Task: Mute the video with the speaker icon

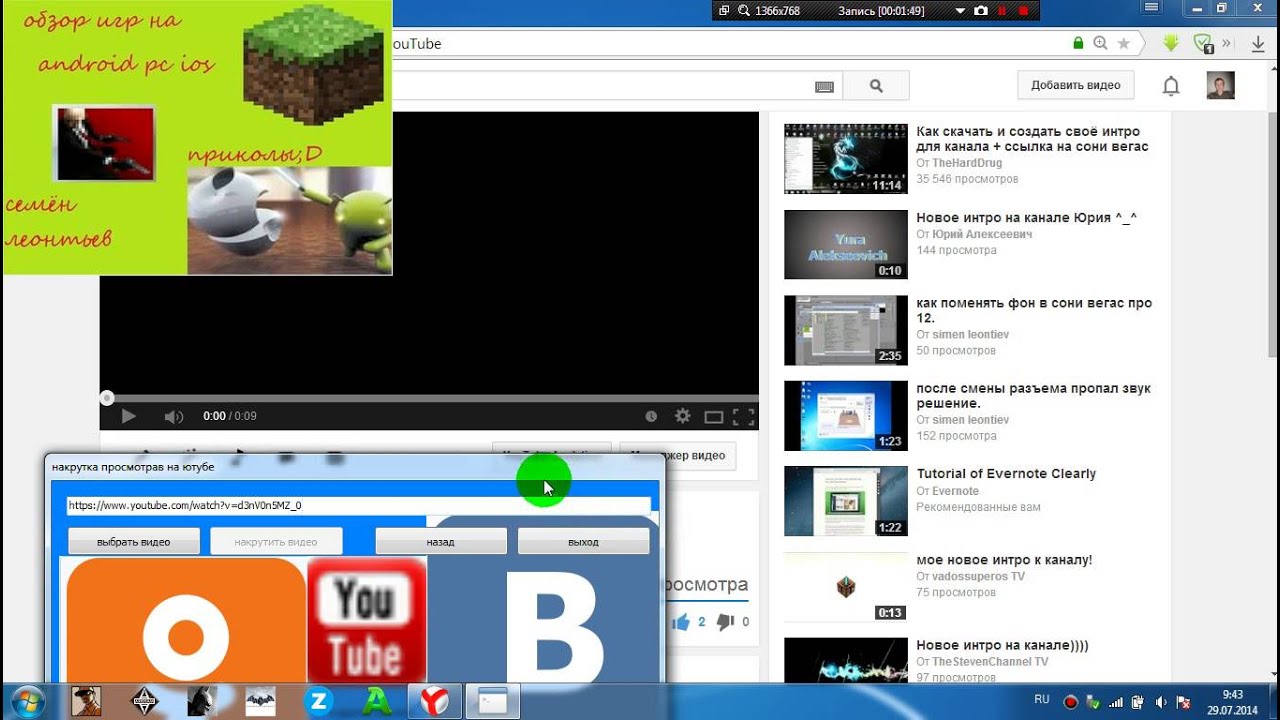Action: click(174, 416)
